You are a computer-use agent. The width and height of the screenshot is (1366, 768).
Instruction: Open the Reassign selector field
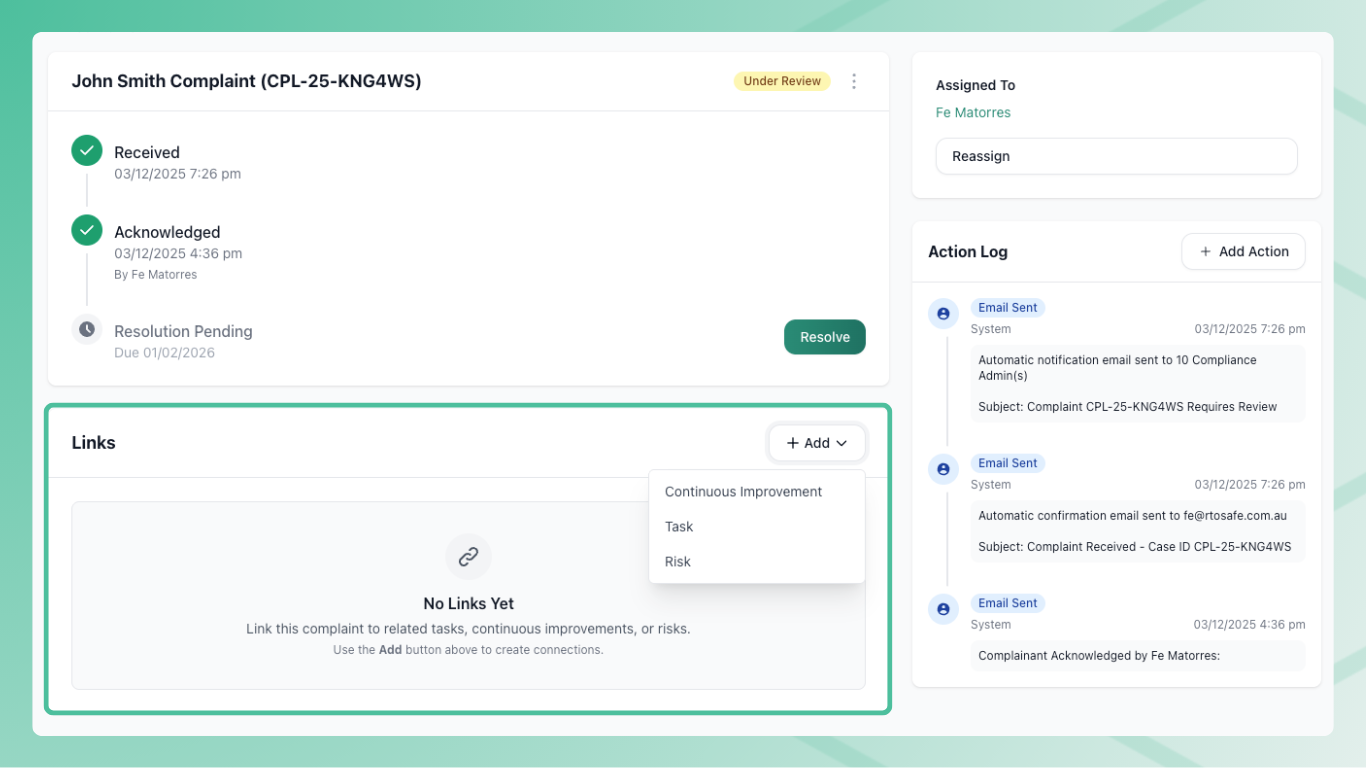point(1116,156)
